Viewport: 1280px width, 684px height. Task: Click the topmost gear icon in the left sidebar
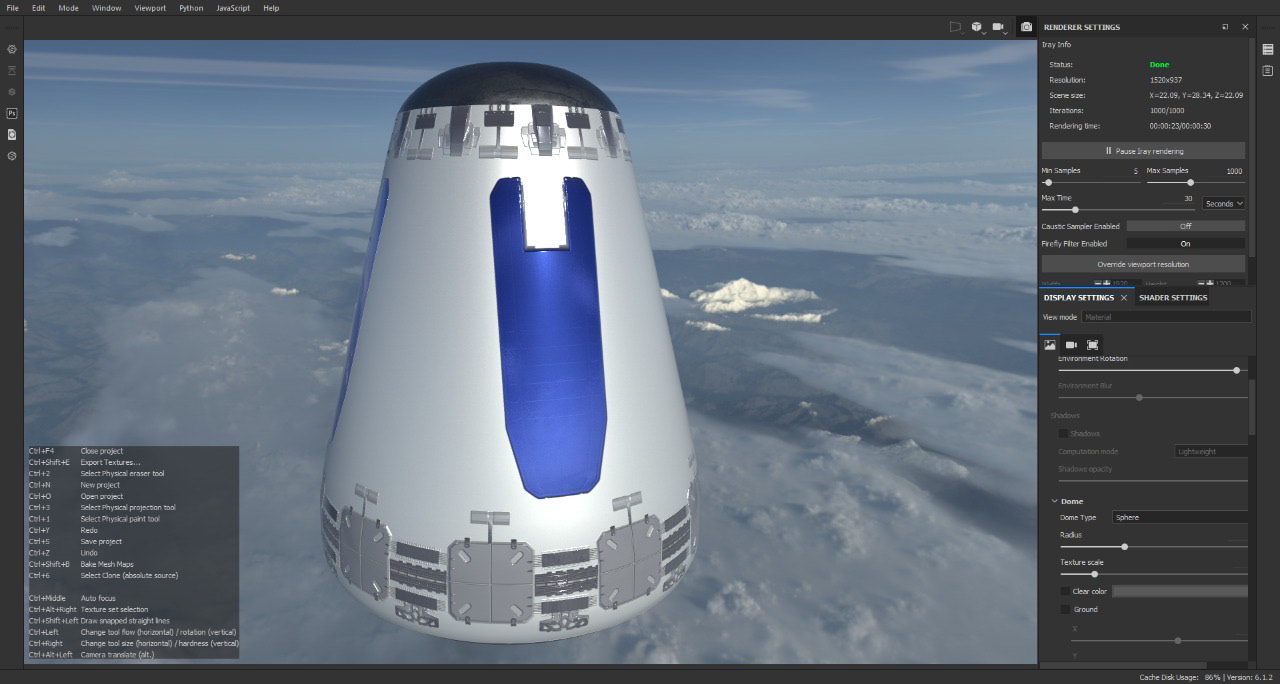[11, 49]
